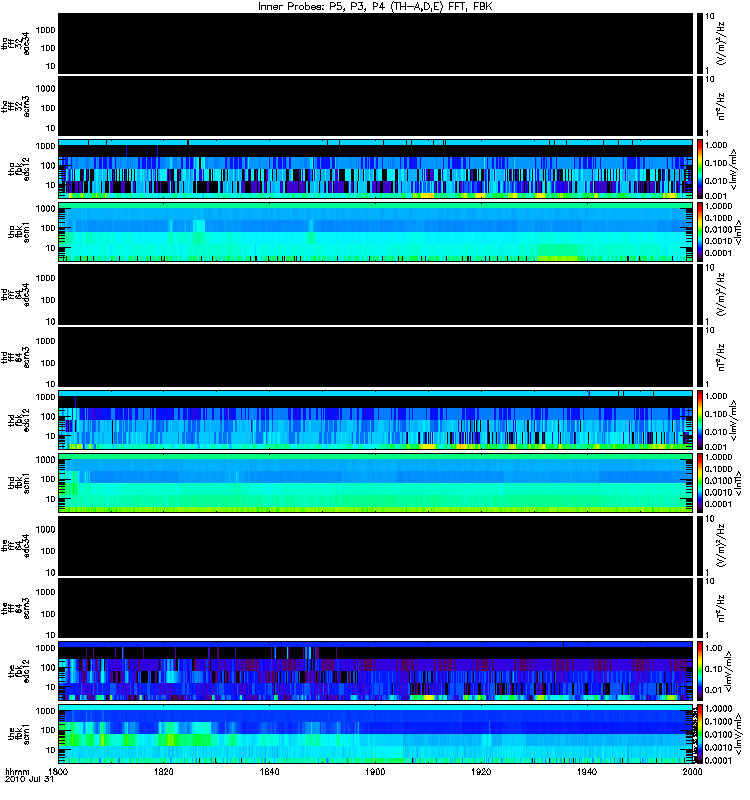Click the <|mV/m|> unit label beside tha fbk edc12
The image size is (750, 800).
click(734, 169)
